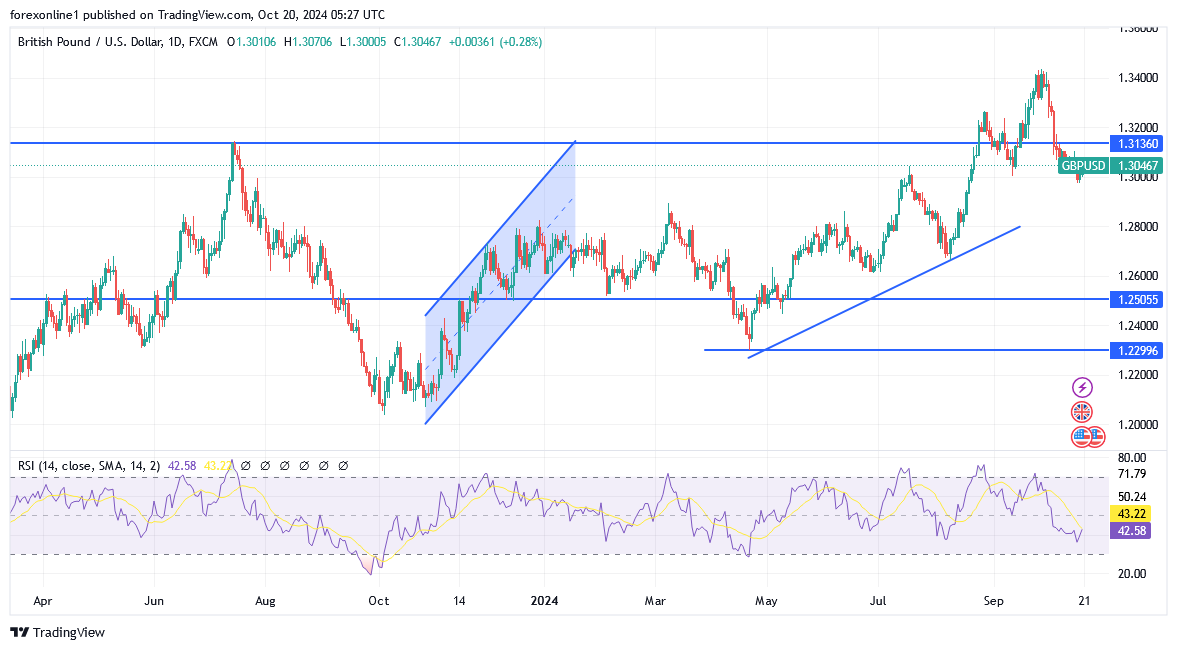Screen dimensions: 1177x650
Task: Click the US flags event icon
Action: click(1088, 436)
